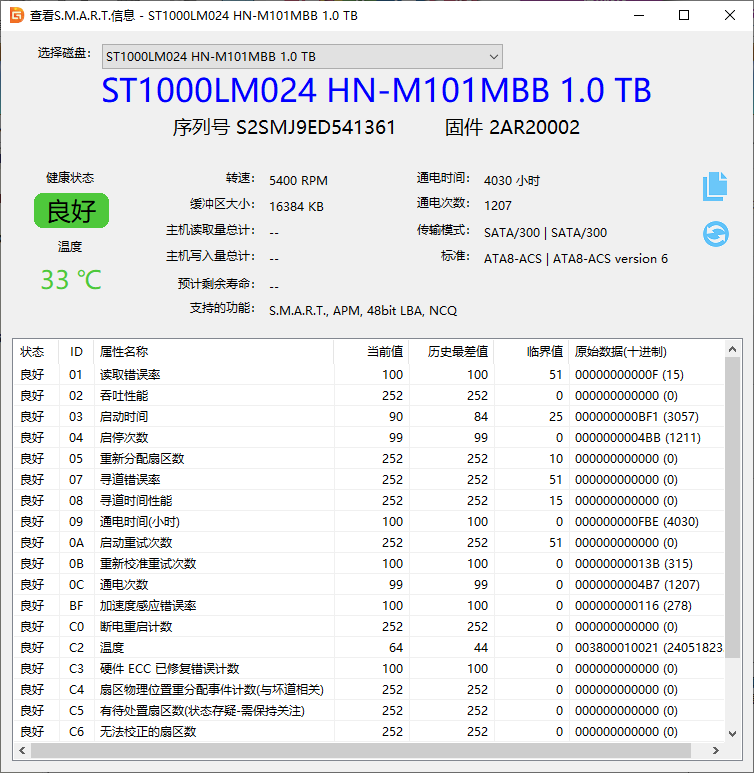754x773 pixels.
Task: Click raw value 003800010021 in 温度 row
Action: click(x=648, y=647)
